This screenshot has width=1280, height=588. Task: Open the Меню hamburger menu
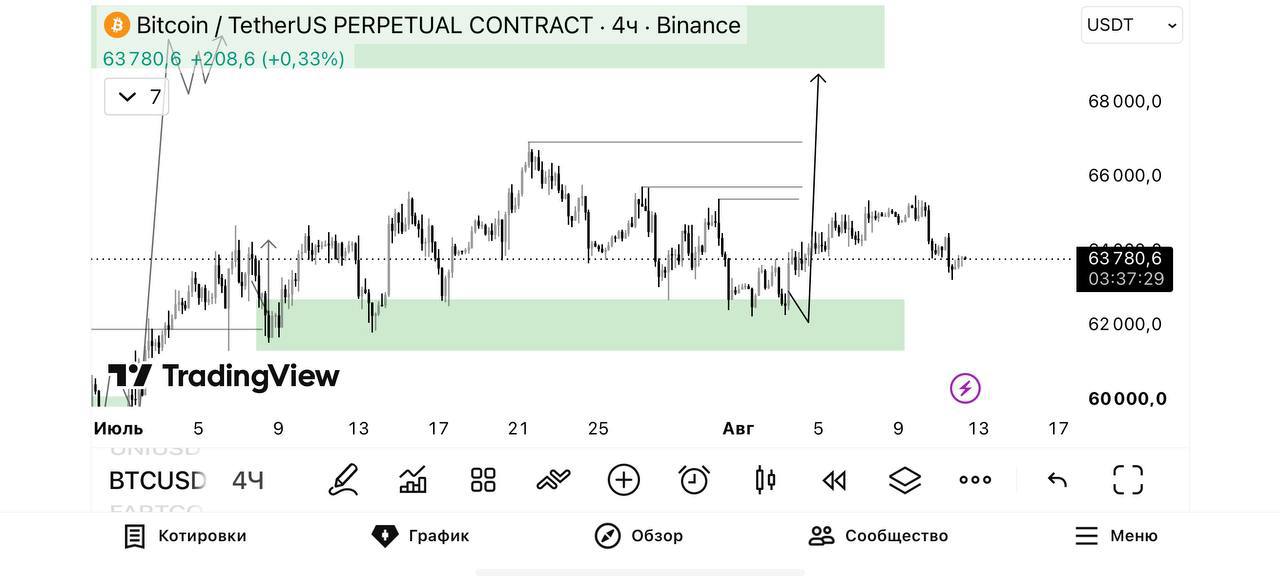tap(1116, 536)
